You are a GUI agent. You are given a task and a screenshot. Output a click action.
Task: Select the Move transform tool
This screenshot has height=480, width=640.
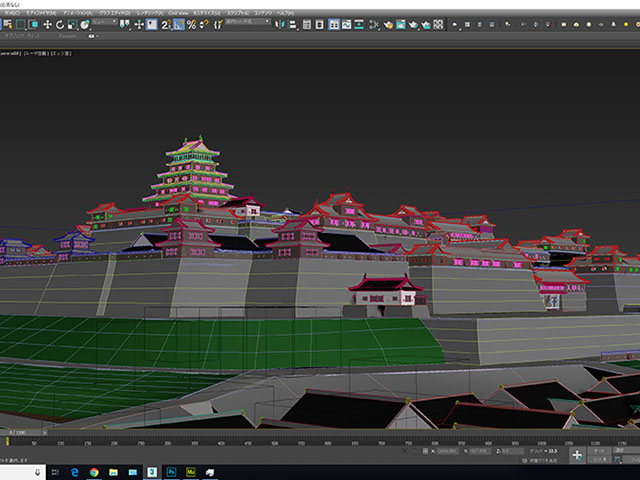(x=48, y=24)
